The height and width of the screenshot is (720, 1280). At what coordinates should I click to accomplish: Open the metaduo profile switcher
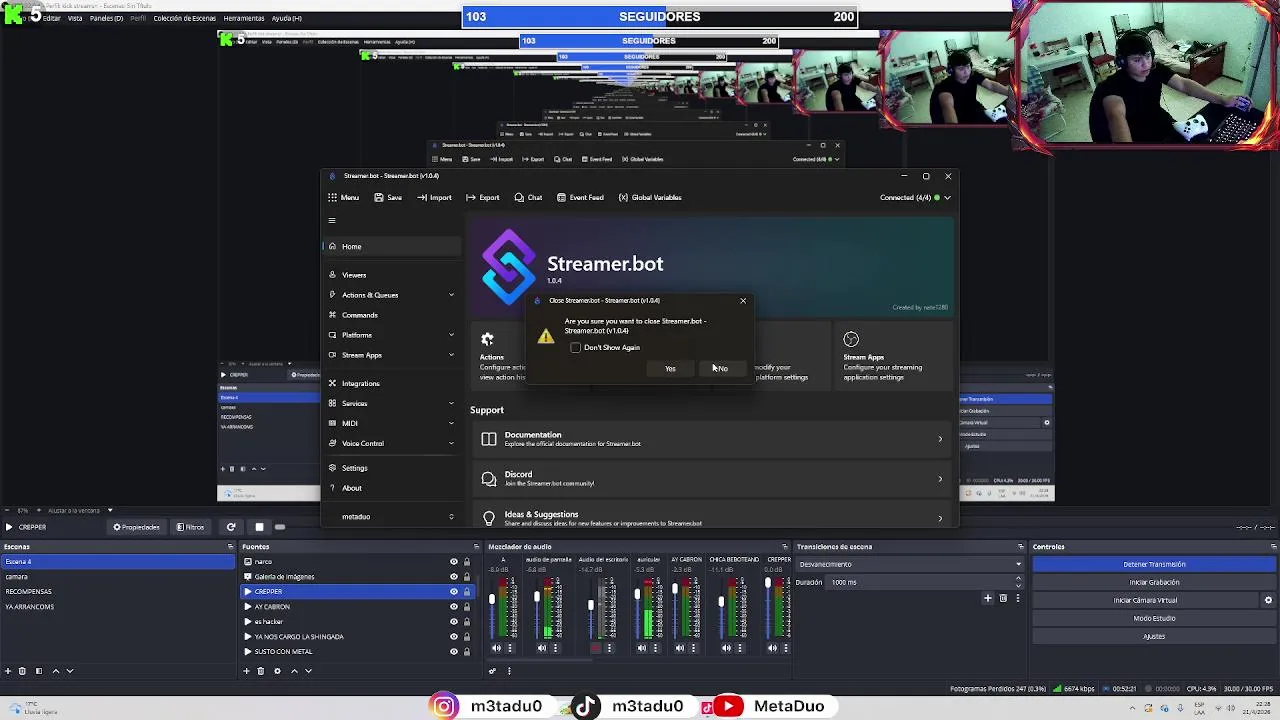392,517
